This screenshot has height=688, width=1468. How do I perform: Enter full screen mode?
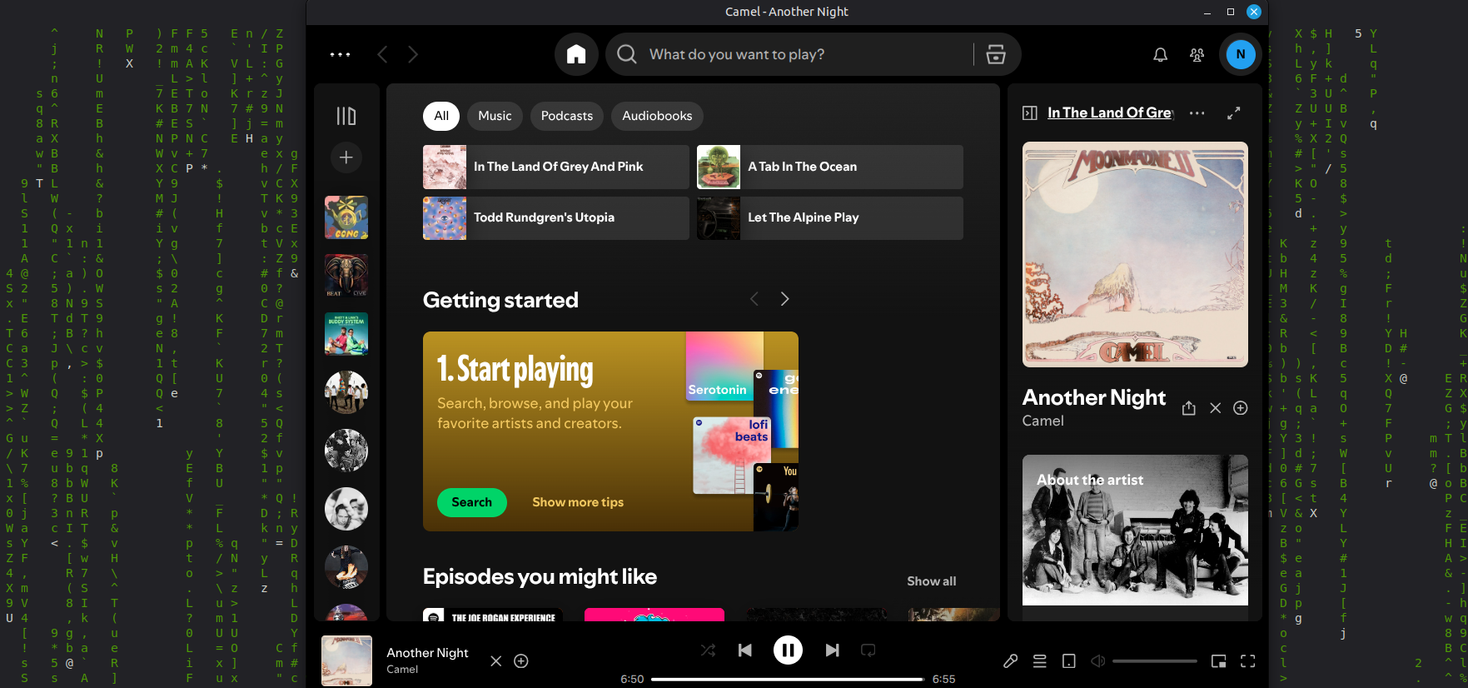pos(1248,661)
